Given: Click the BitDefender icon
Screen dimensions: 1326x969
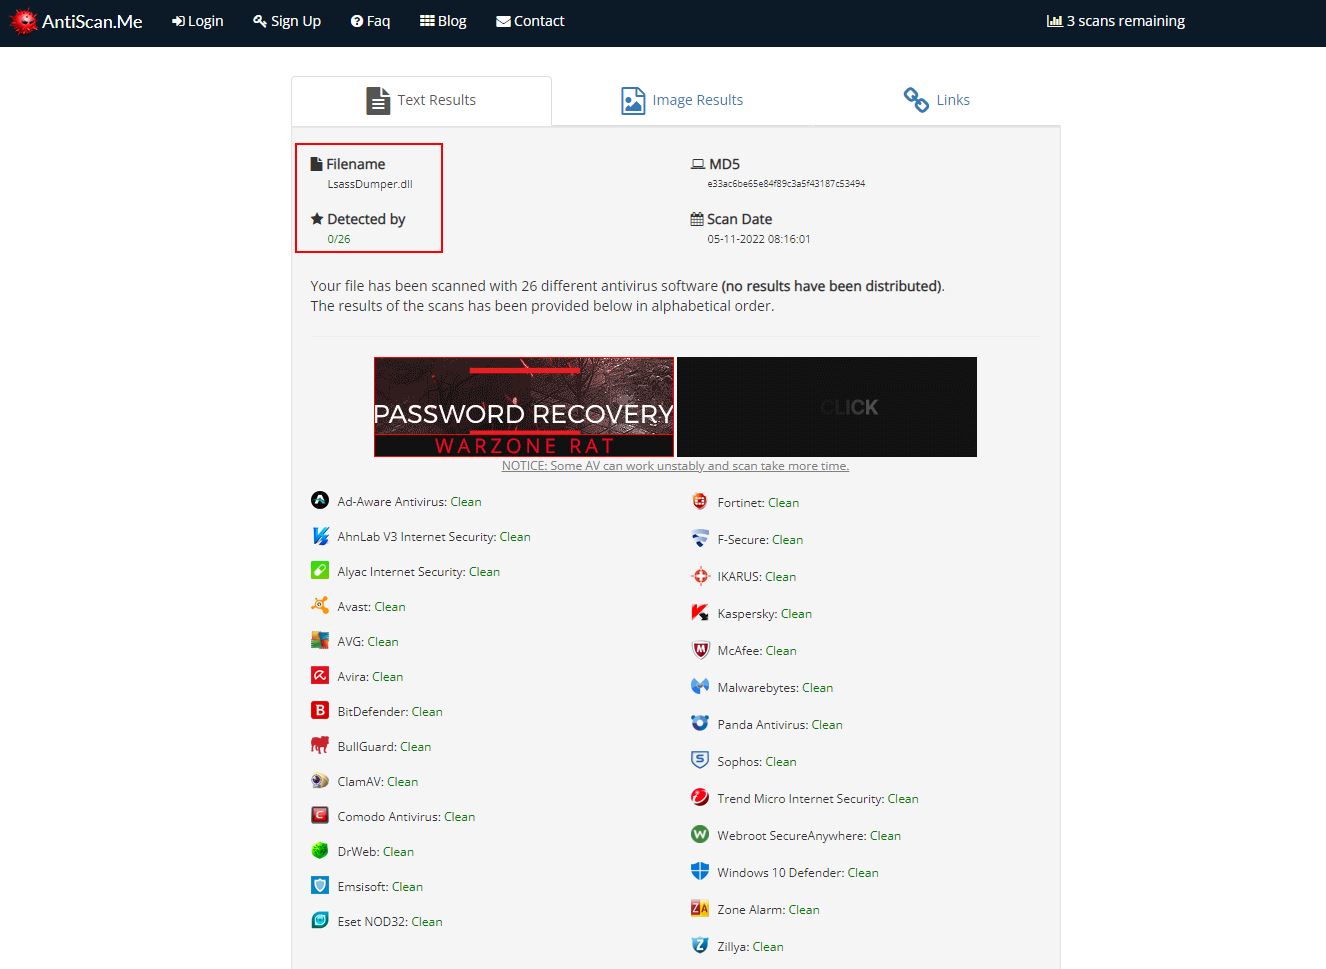Looking at the screenshot, I should point(320,710).
